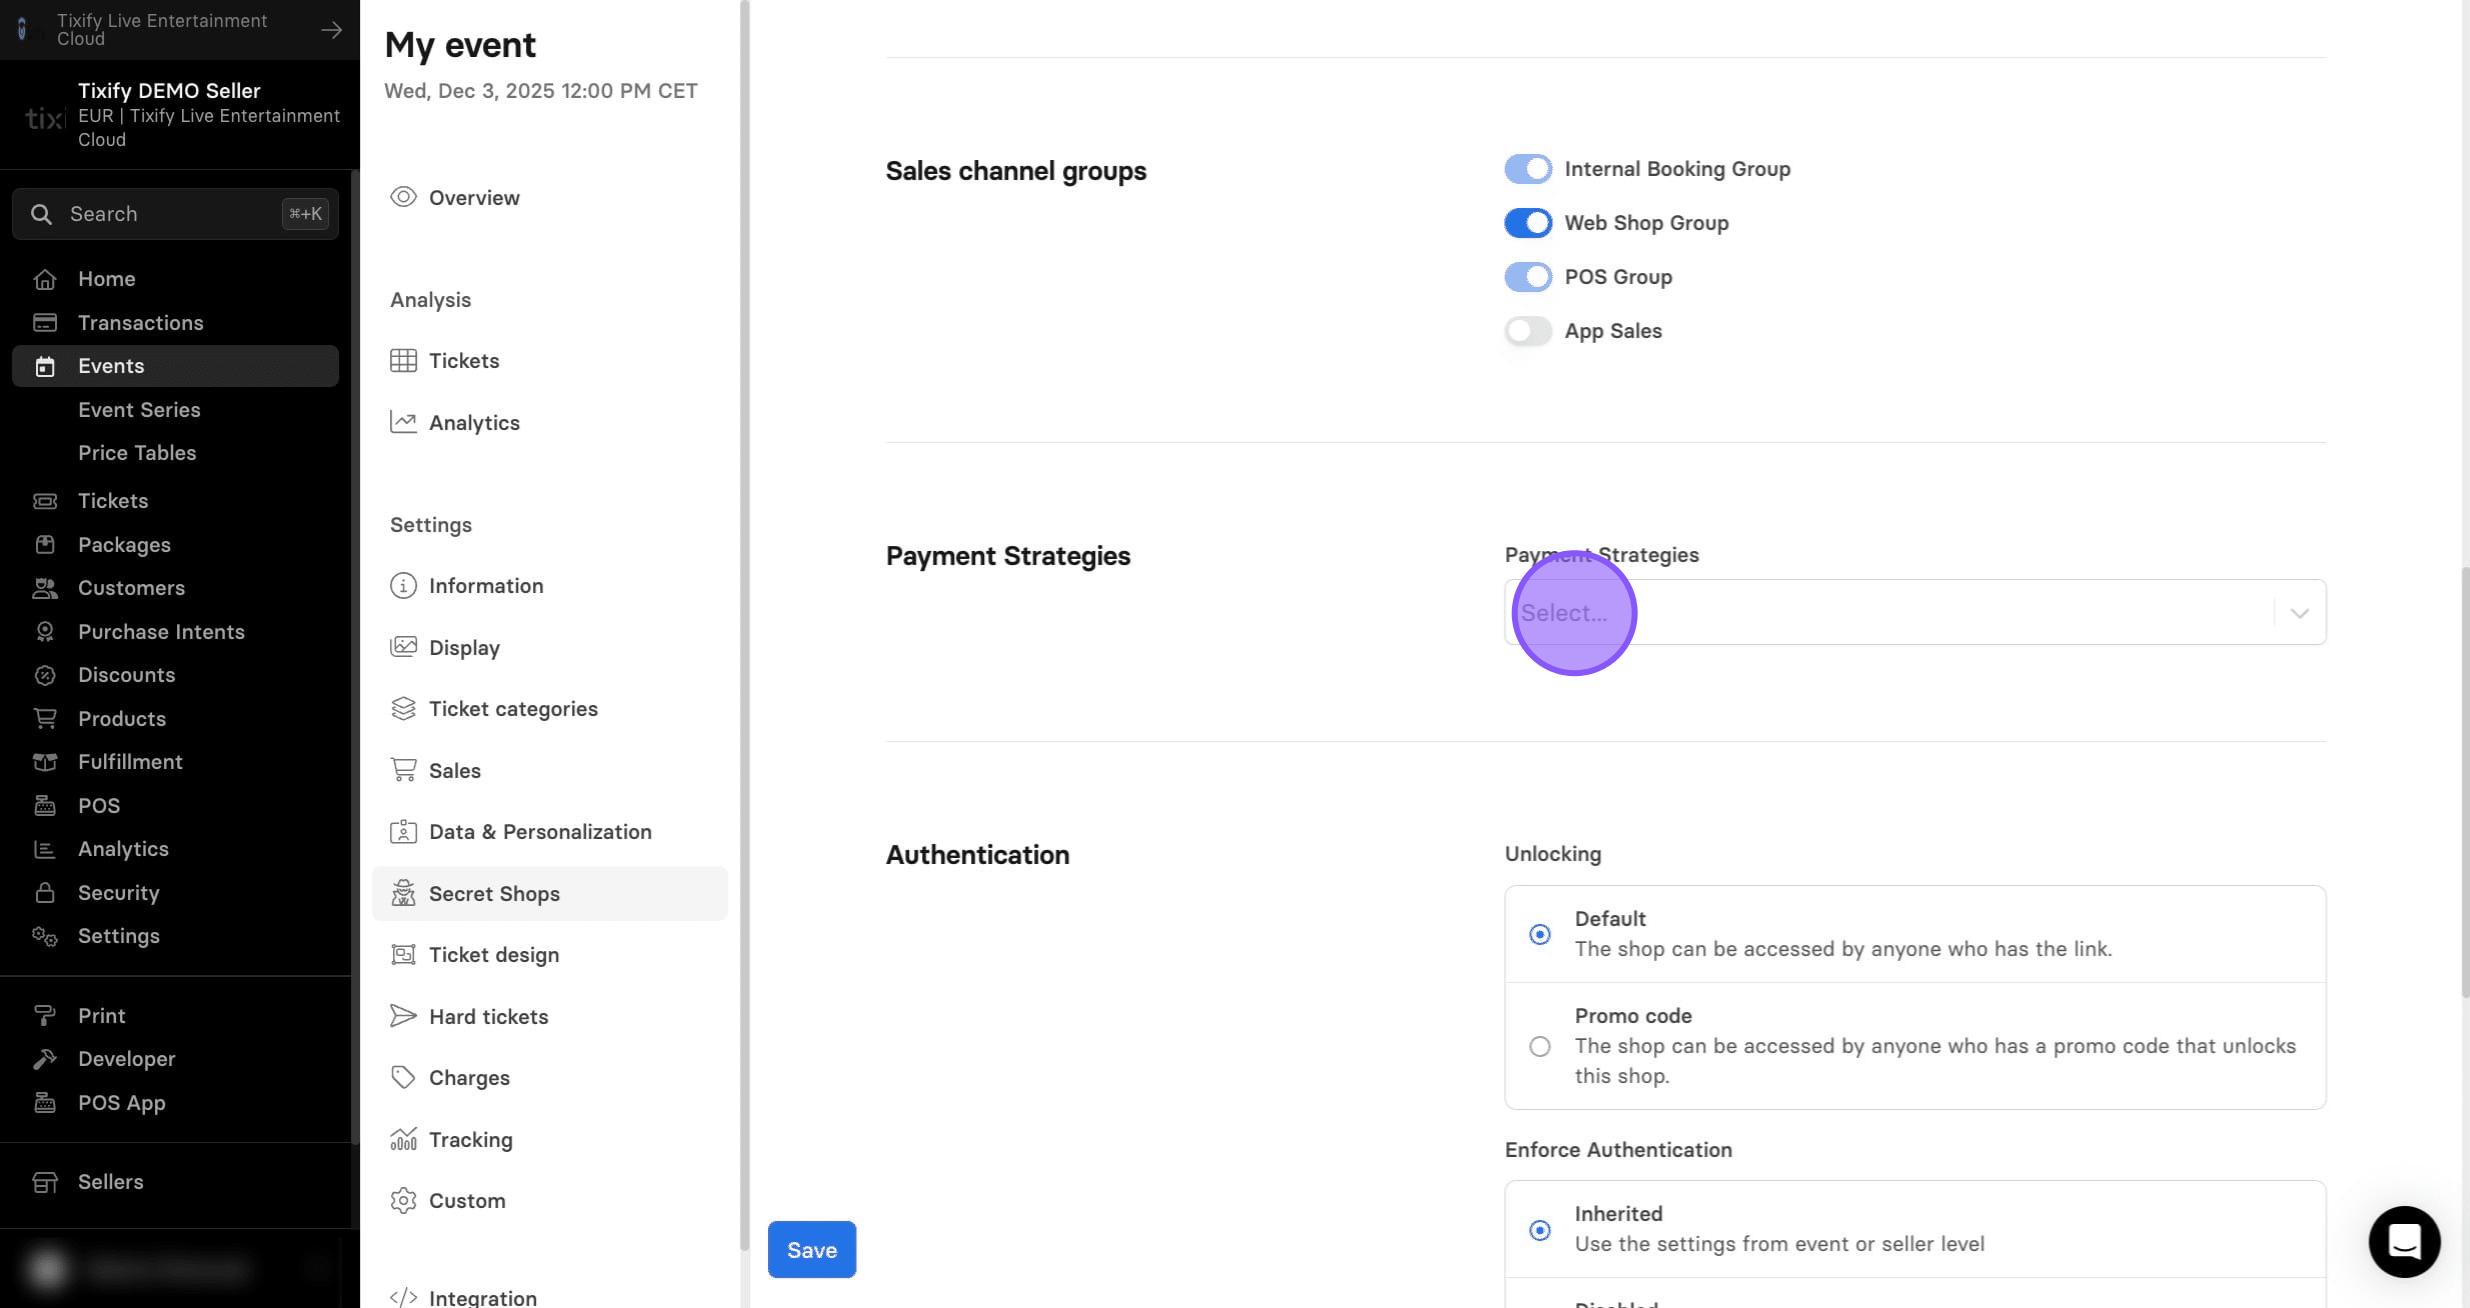This screenshot has height=1308, width=2470.
Task: Open the Payment Strategies select field
Action: pos(1915,612)
